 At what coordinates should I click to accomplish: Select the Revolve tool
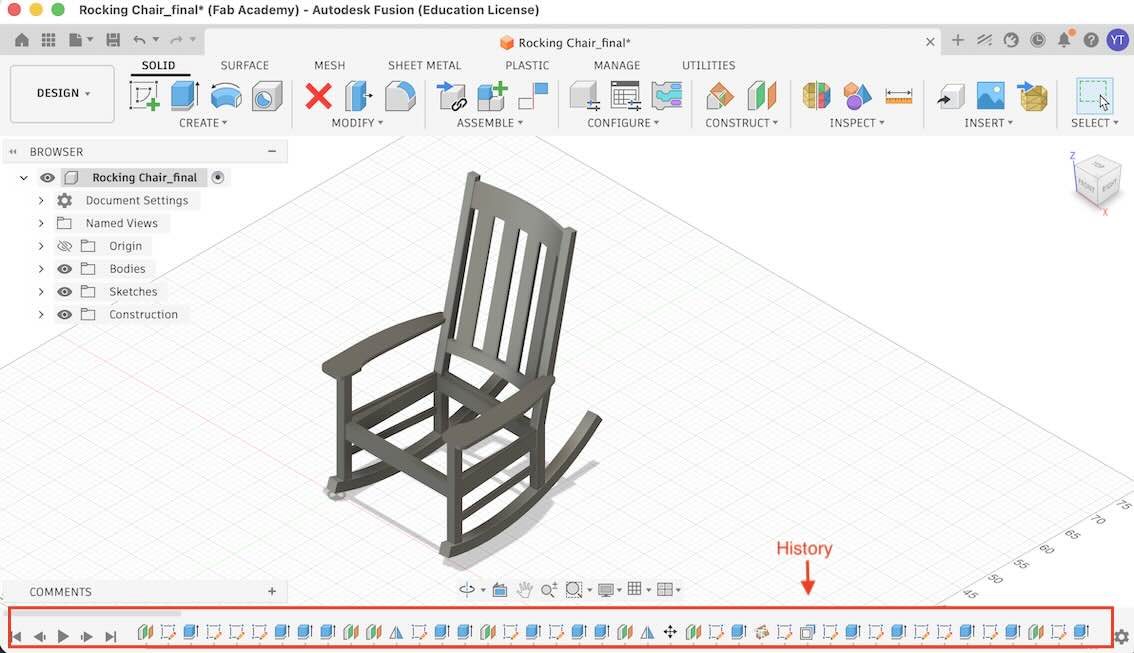(x=226, y=95)
